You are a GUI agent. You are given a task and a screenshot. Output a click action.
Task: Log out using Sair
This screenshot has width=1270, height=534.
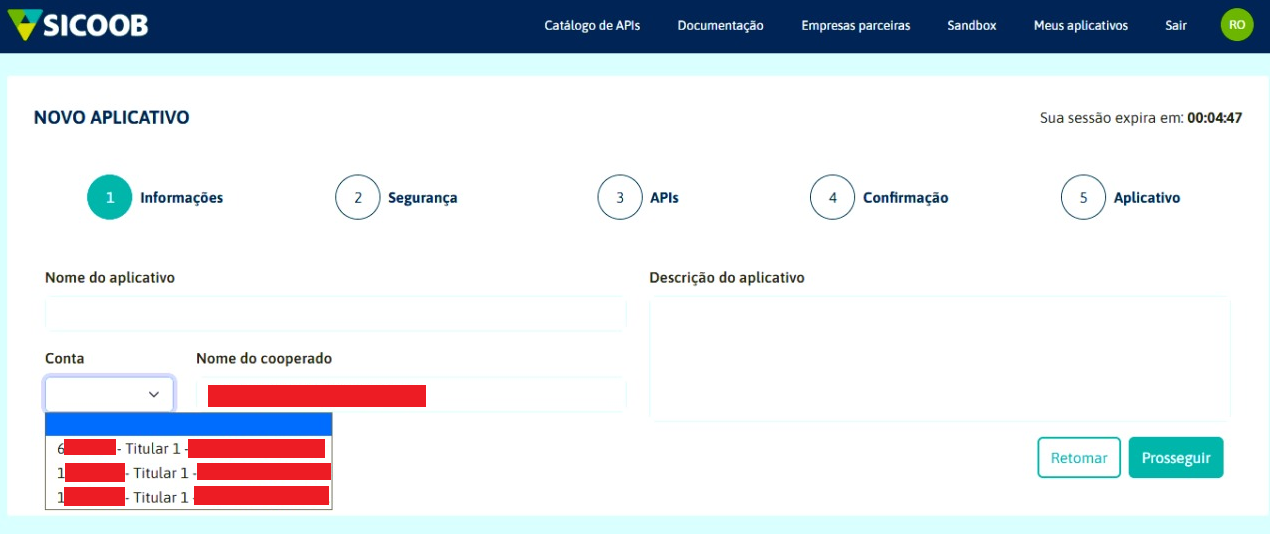[x=1176, y=26]
